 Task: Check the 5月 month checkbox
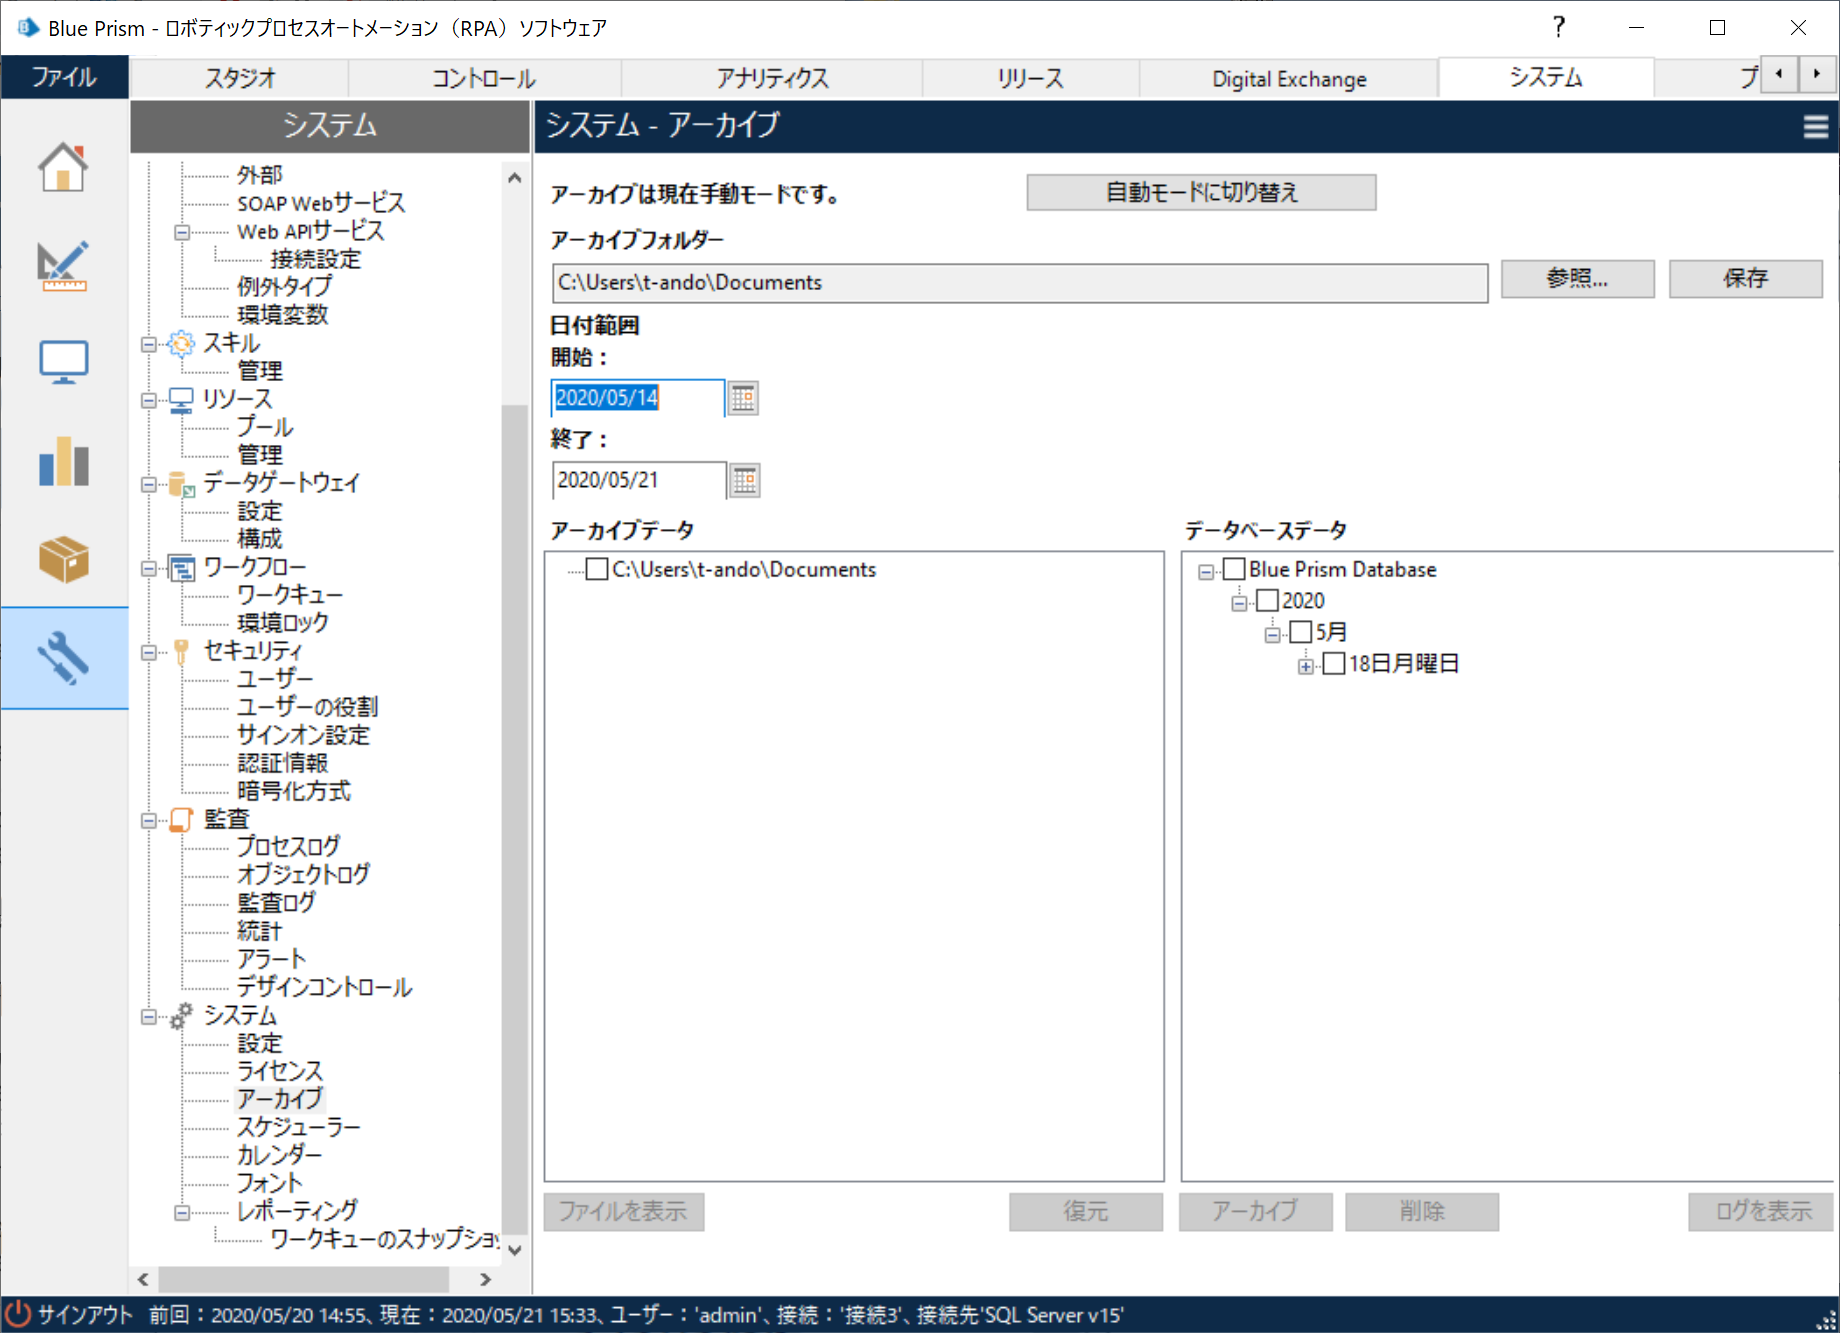pos(1300,632)
